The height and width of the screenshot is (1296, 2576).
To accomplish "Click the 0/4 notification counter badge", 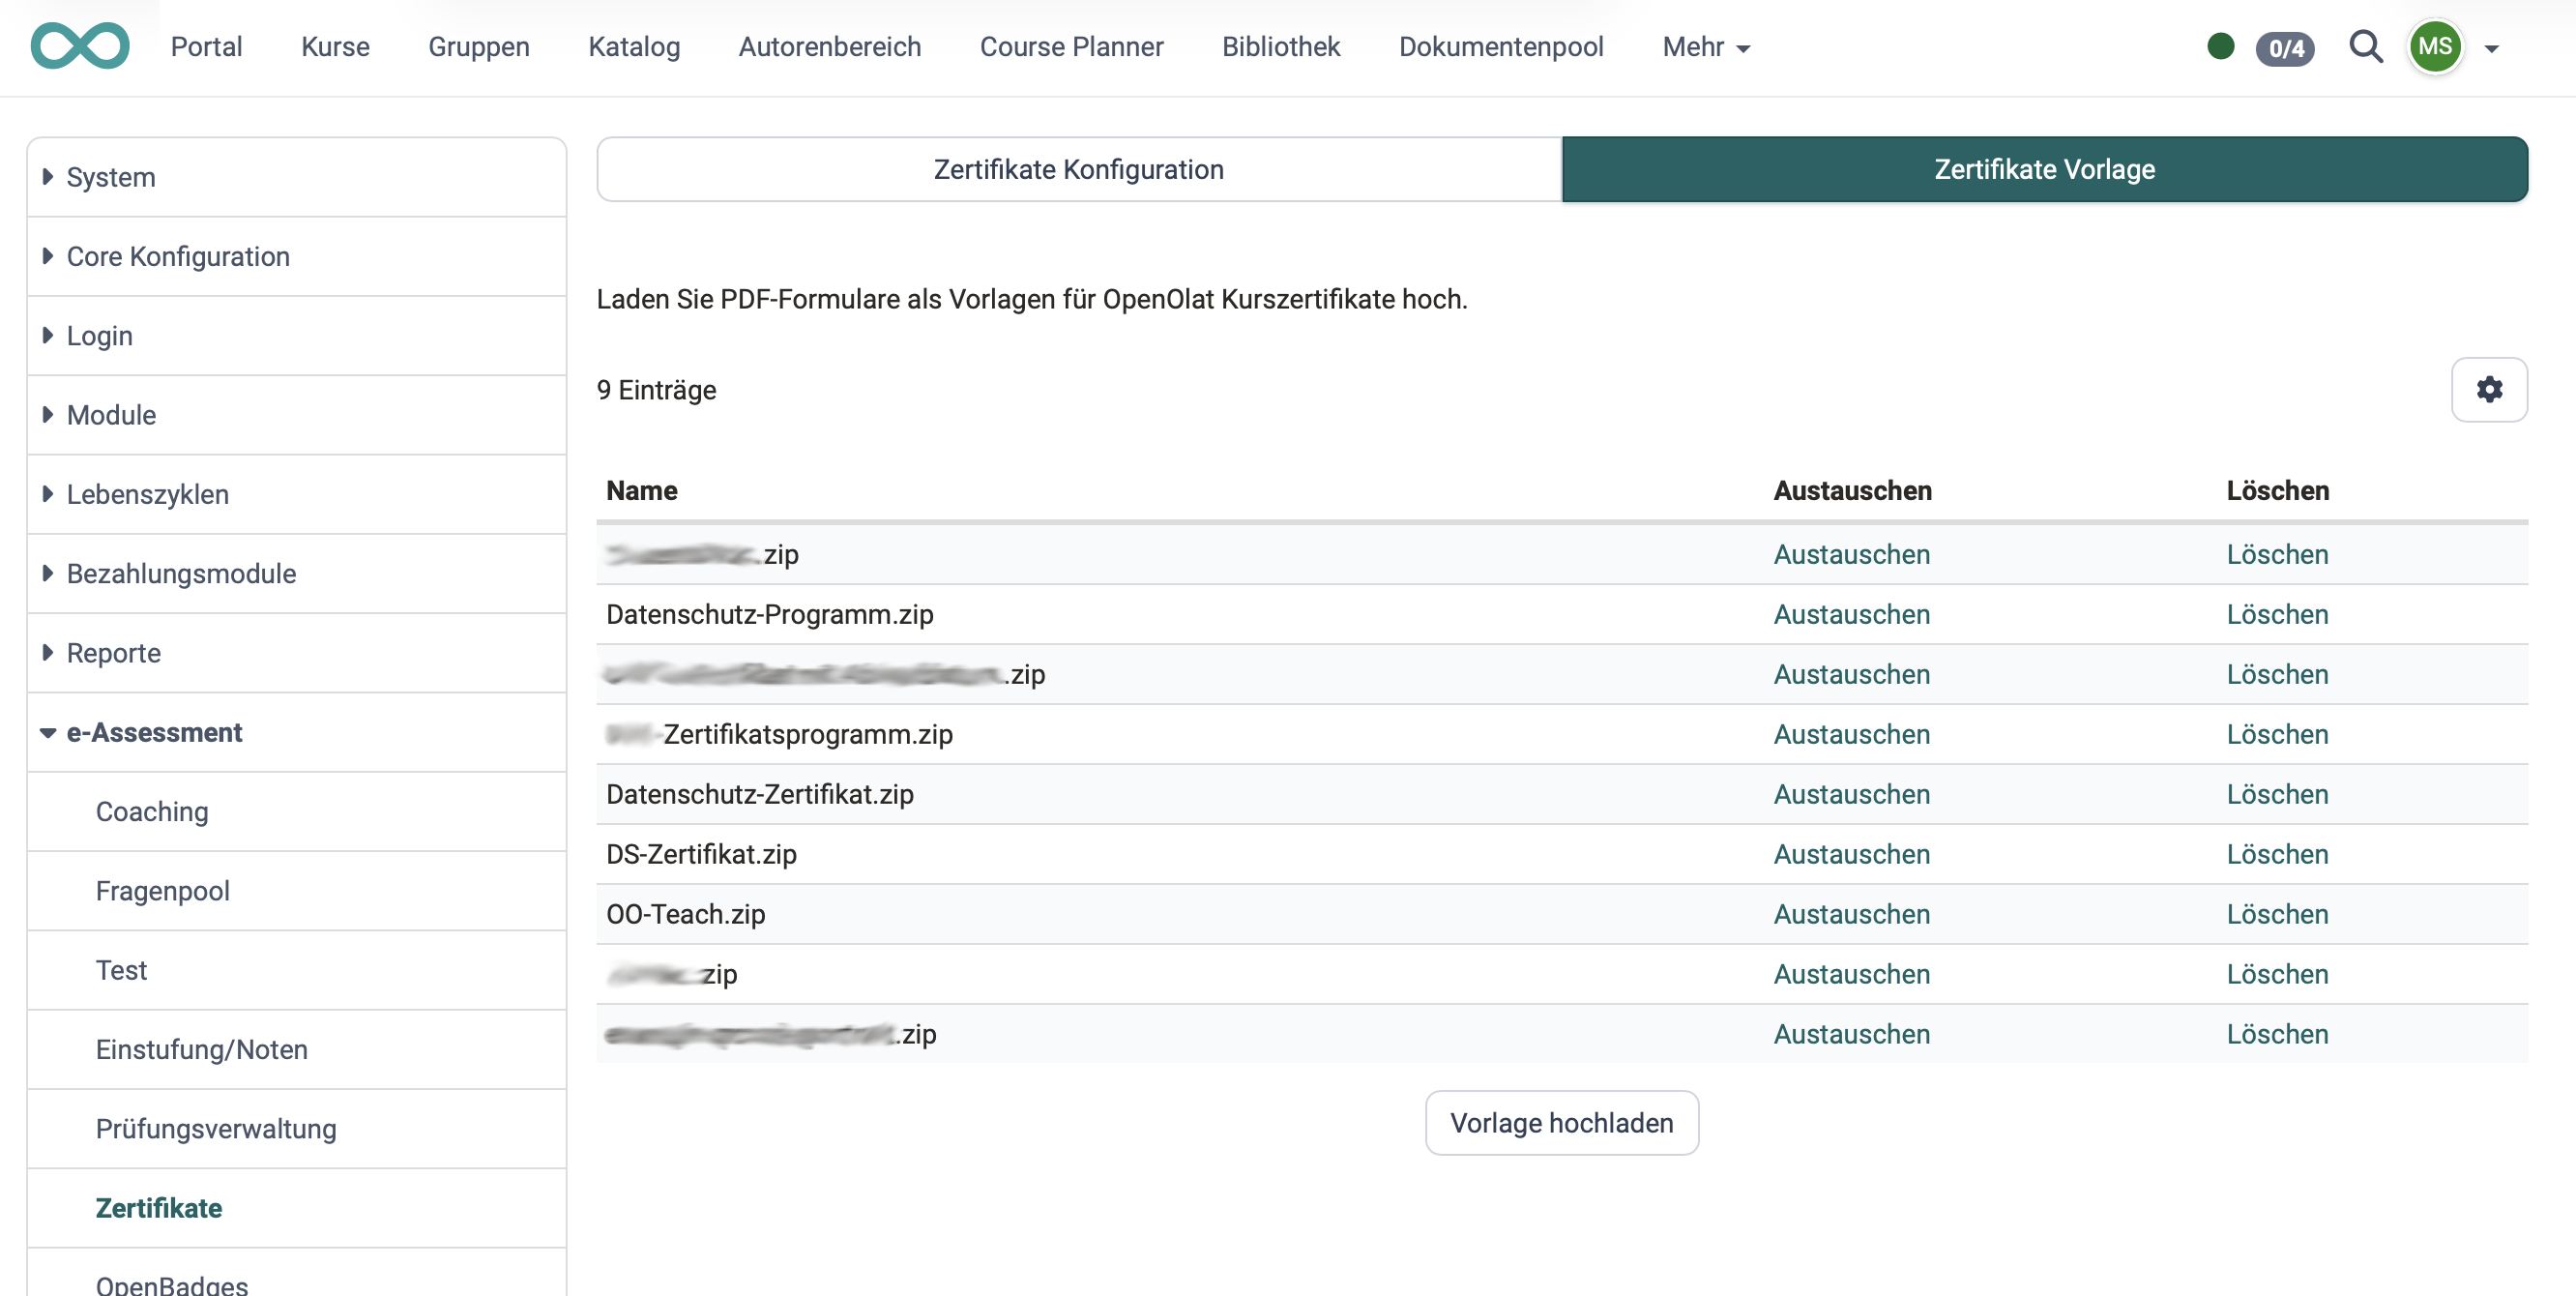I will [x=2285, y=49].
